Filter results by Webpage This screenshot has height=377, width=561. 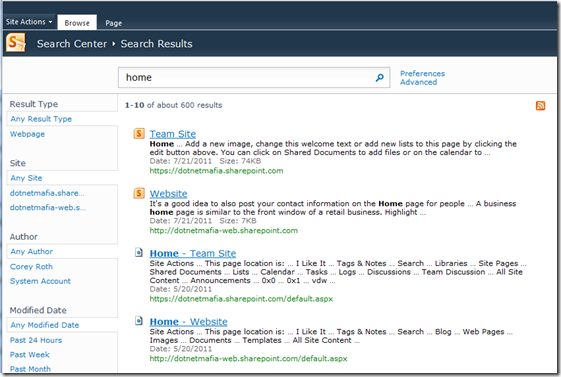tap(28, 134)
